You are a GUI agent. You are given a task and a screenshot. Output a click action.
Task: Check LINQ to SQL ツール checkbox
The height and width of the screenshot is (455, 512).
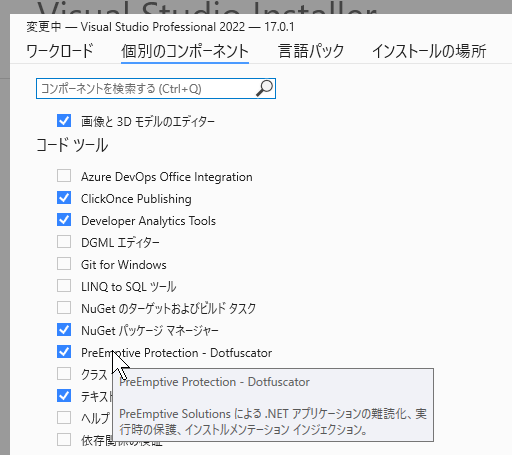pyautogui.click(x=64, y=286)
